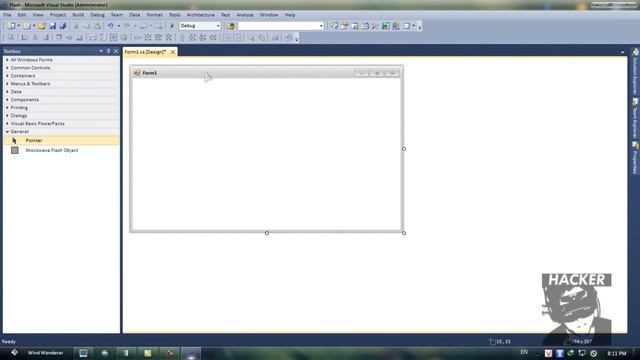Show the collapsed Team Explorer side tab
Image resolution: width=640 pixels, height=360 pixels.
[x=635, y=118]
